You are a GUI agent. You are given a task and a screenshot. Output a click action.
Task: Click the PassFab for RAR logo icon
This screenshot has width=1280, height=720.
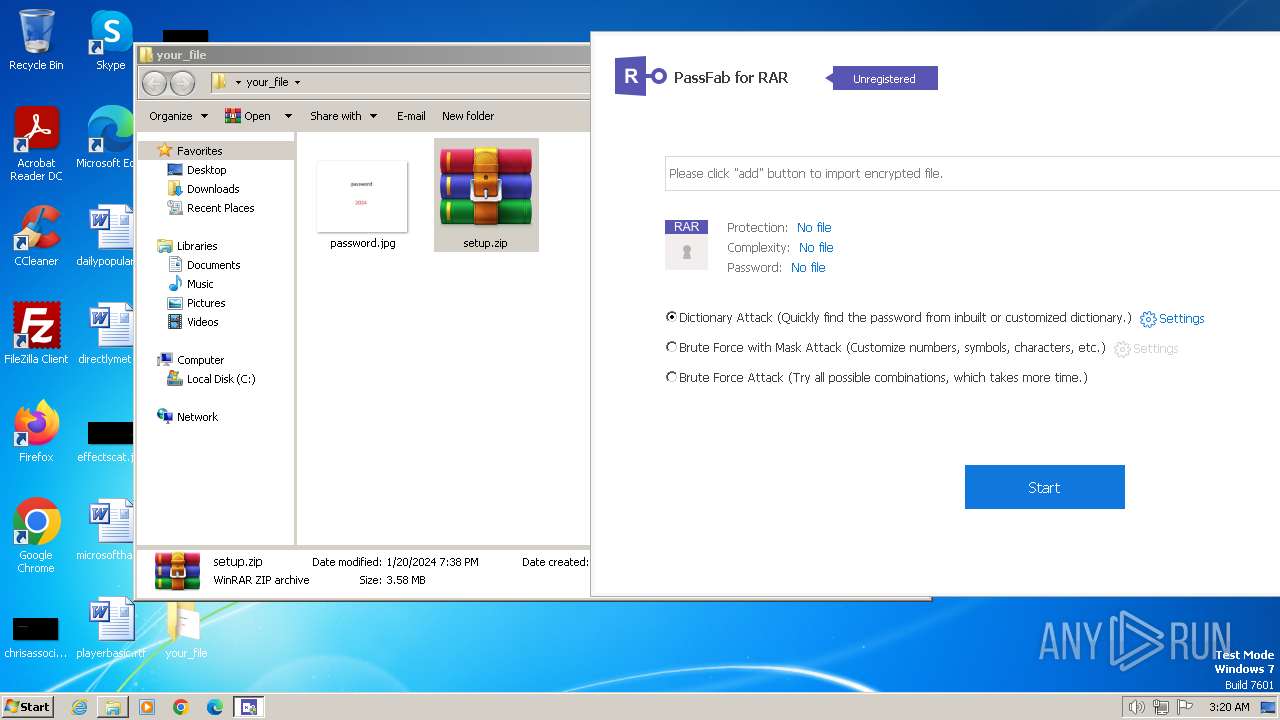click(640, 76)
